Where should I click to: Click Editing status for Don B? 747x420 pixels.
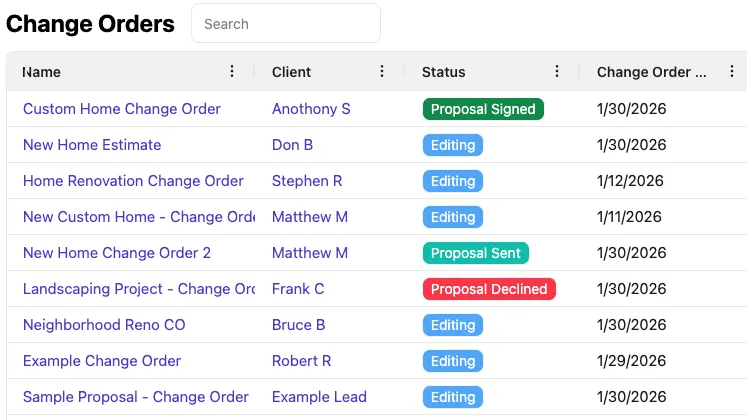click(453, 145)
